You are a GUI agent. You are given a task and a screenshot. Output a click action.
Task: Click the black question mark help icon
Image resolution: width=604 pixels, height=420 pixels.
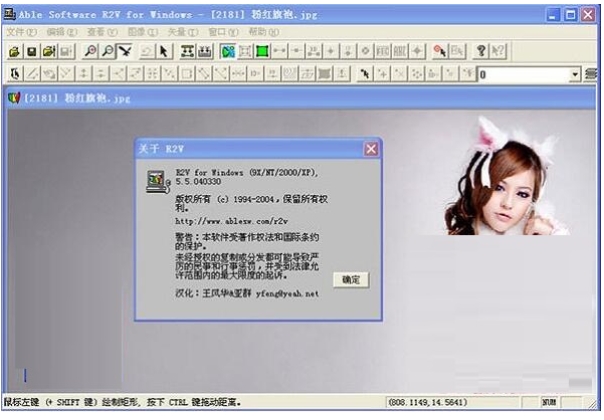[x=480, y=51]
